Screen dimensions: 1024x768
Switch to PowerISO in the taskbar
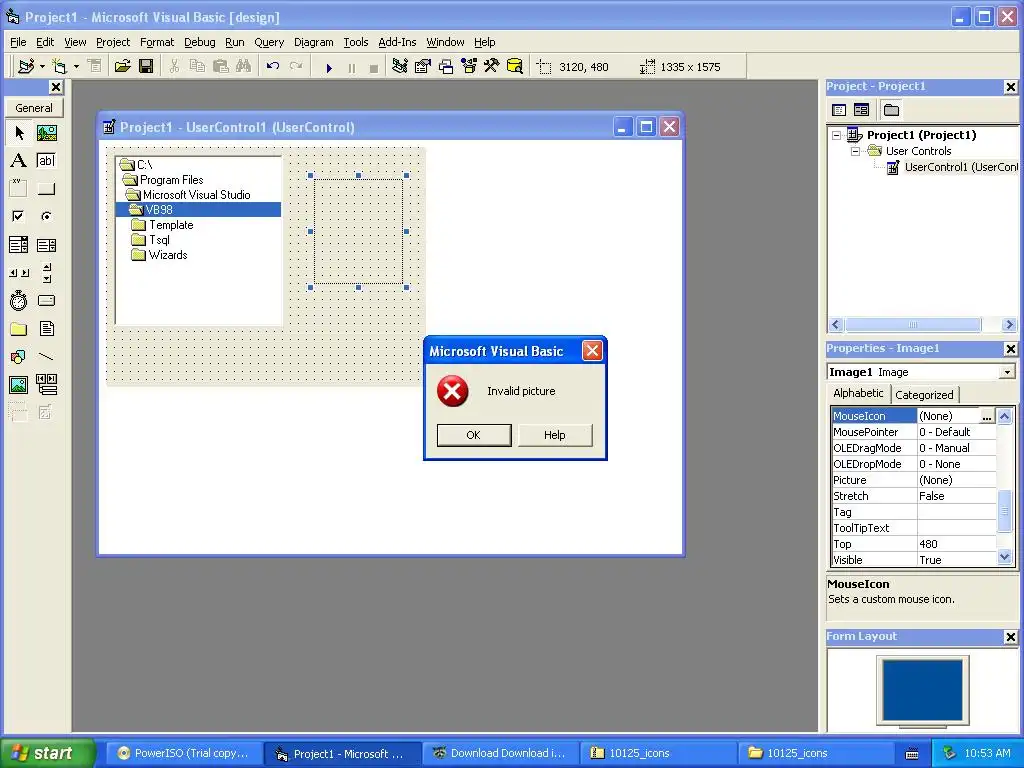pos(184,754)
